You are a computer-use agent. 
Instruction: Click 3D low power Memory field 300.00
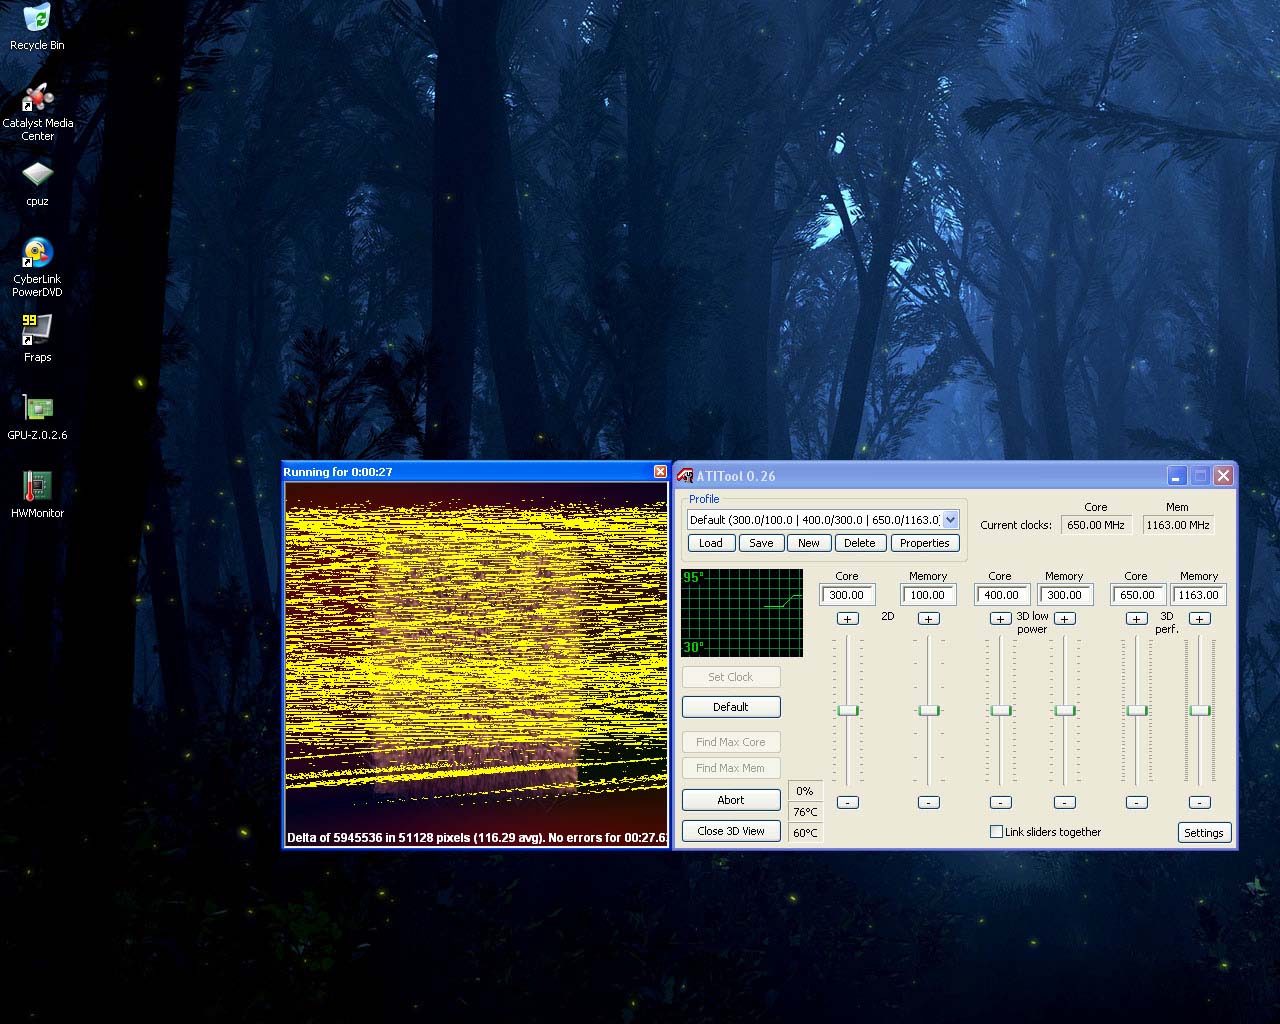pyautogui.click(x=1066, y=595)
